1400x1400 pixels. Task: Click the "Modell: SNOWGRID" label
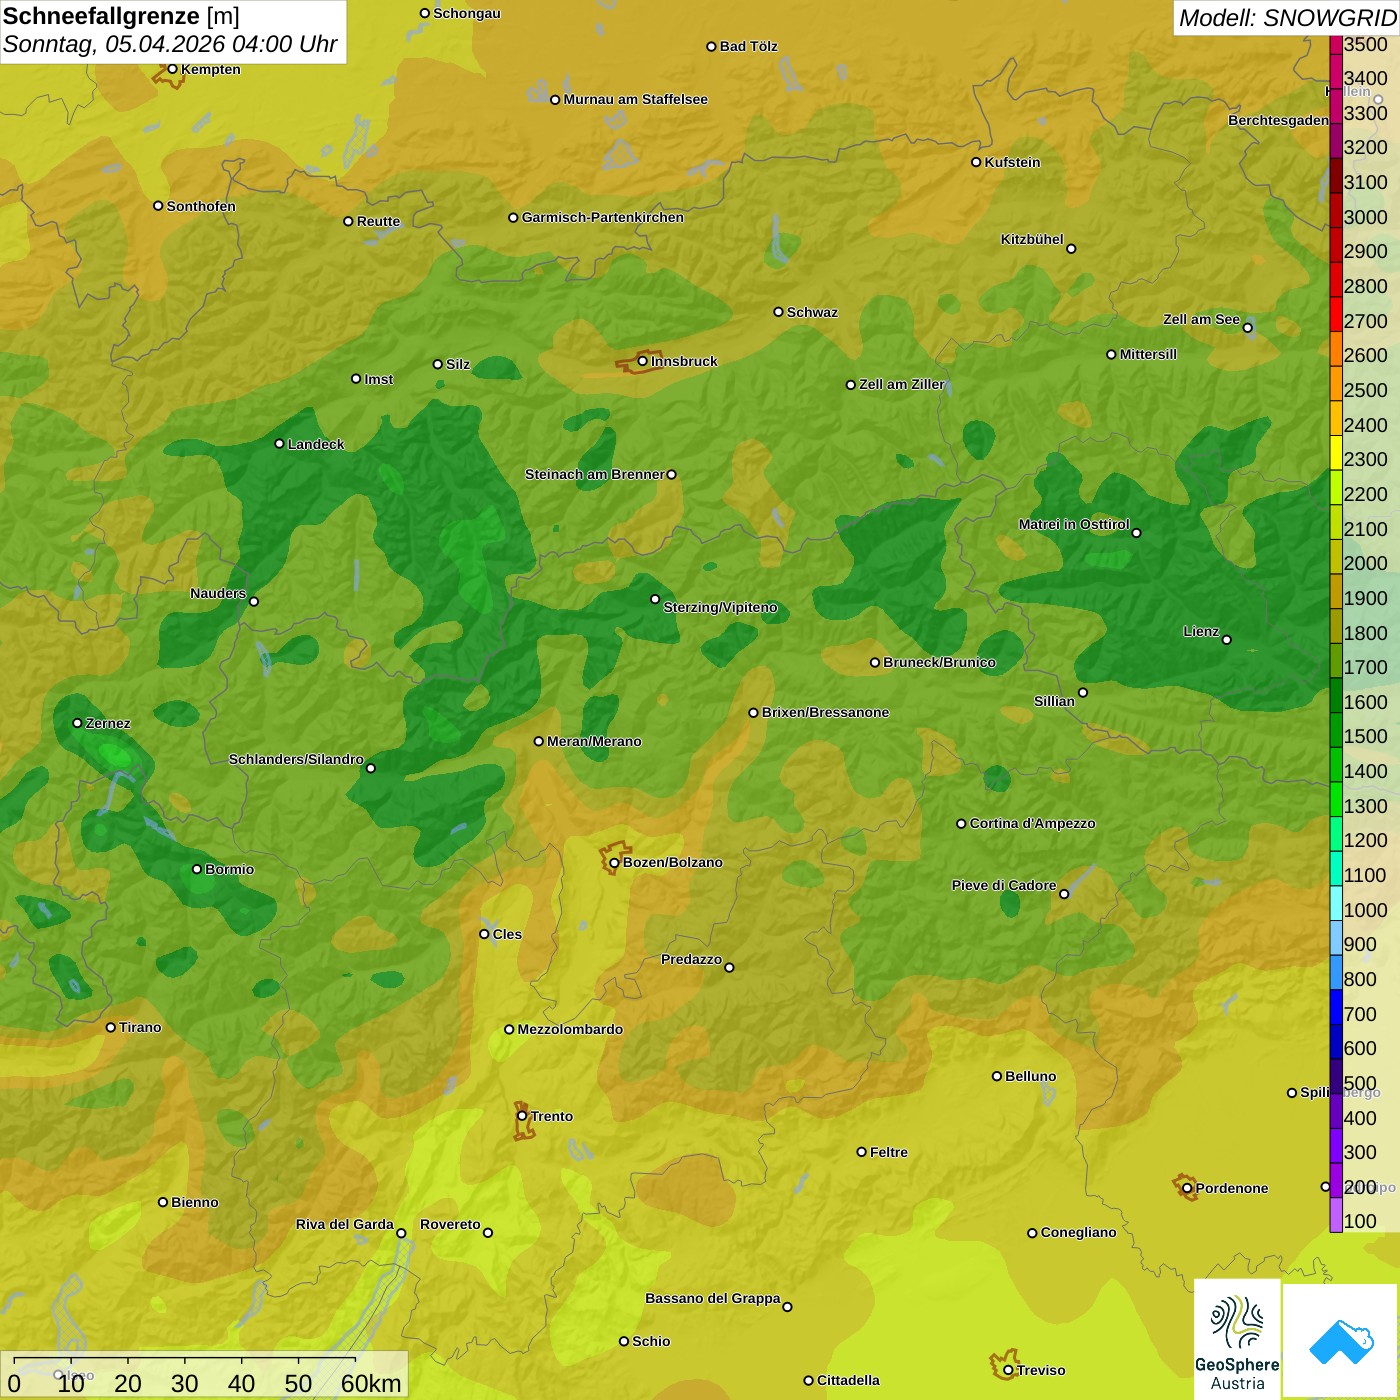pyautogui.click(x=1287, y=18)
